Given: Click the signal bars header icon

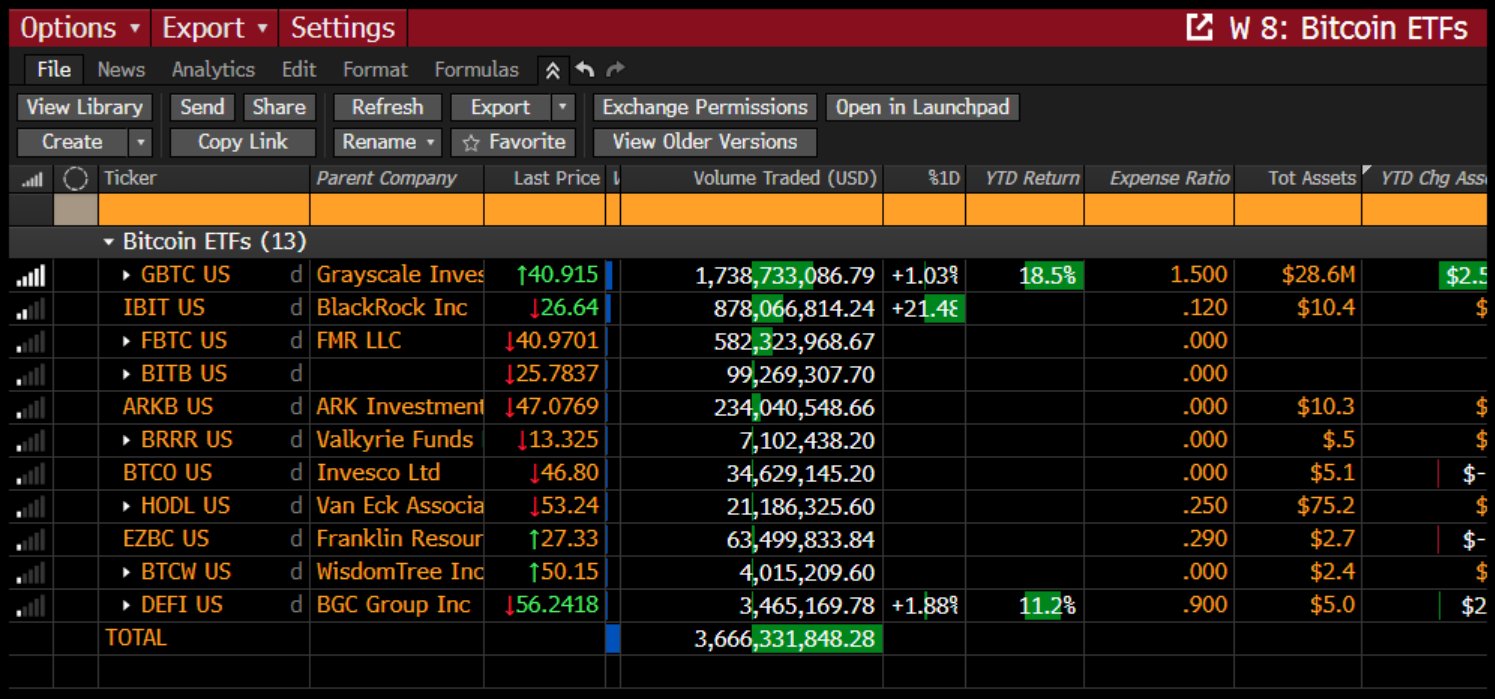Looking at the screenshot, I should pos(32,179).
